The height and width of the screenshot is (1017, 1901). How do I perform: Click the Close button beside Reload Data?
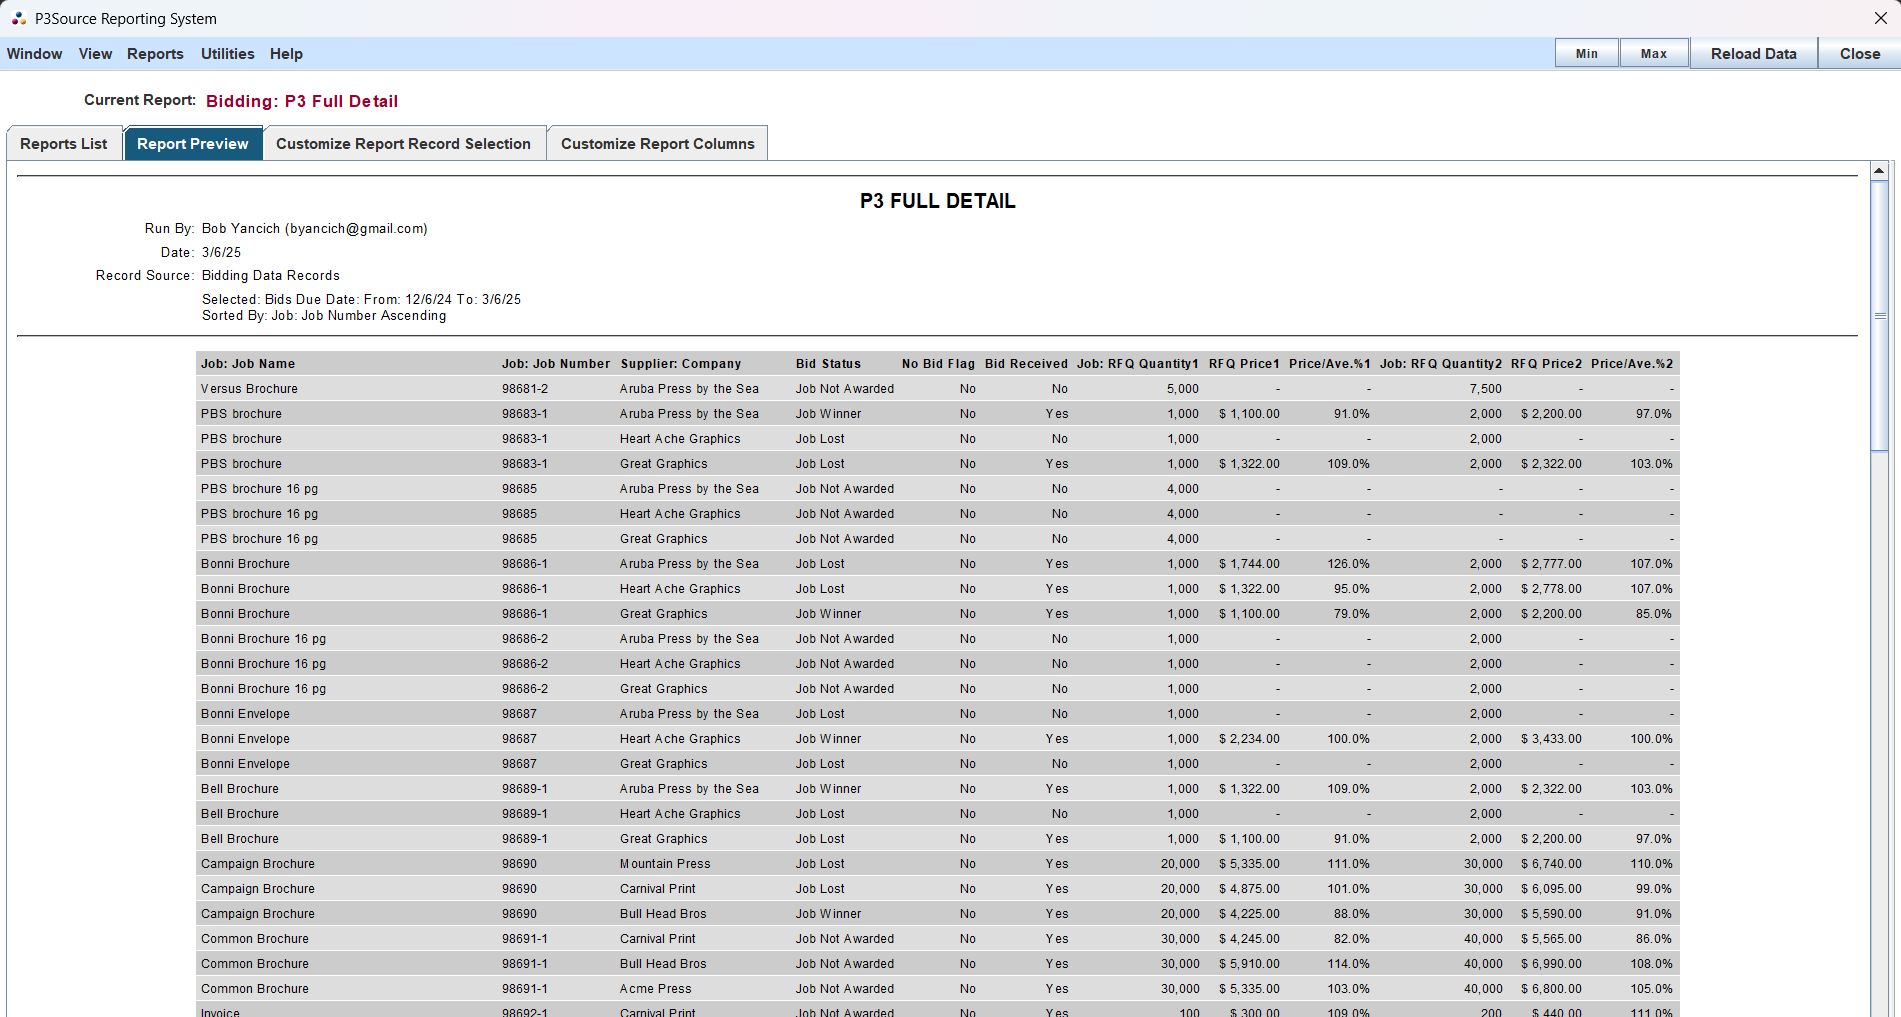pos(1859,54)
